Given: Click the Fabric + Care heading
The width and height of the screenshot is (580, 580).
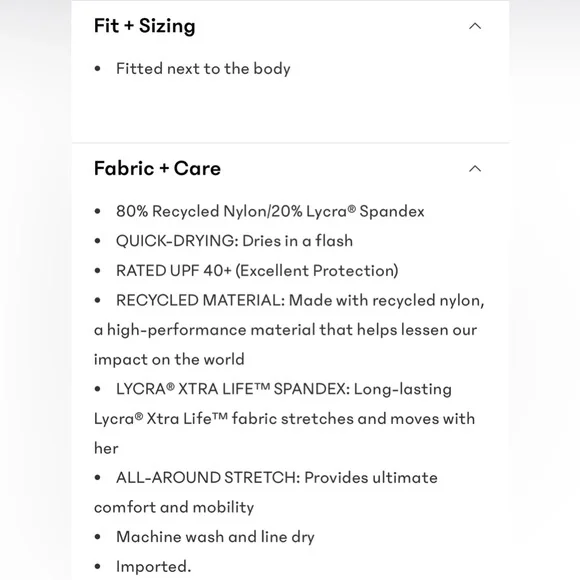Looking at the screenshot, I should point(157,168).
